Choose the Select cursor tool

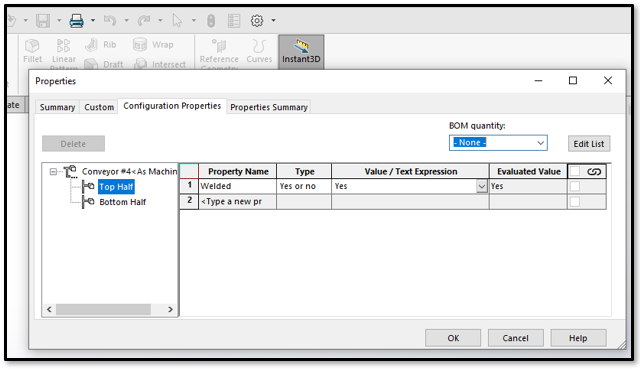pyautogui.click(x=177, y=20)
